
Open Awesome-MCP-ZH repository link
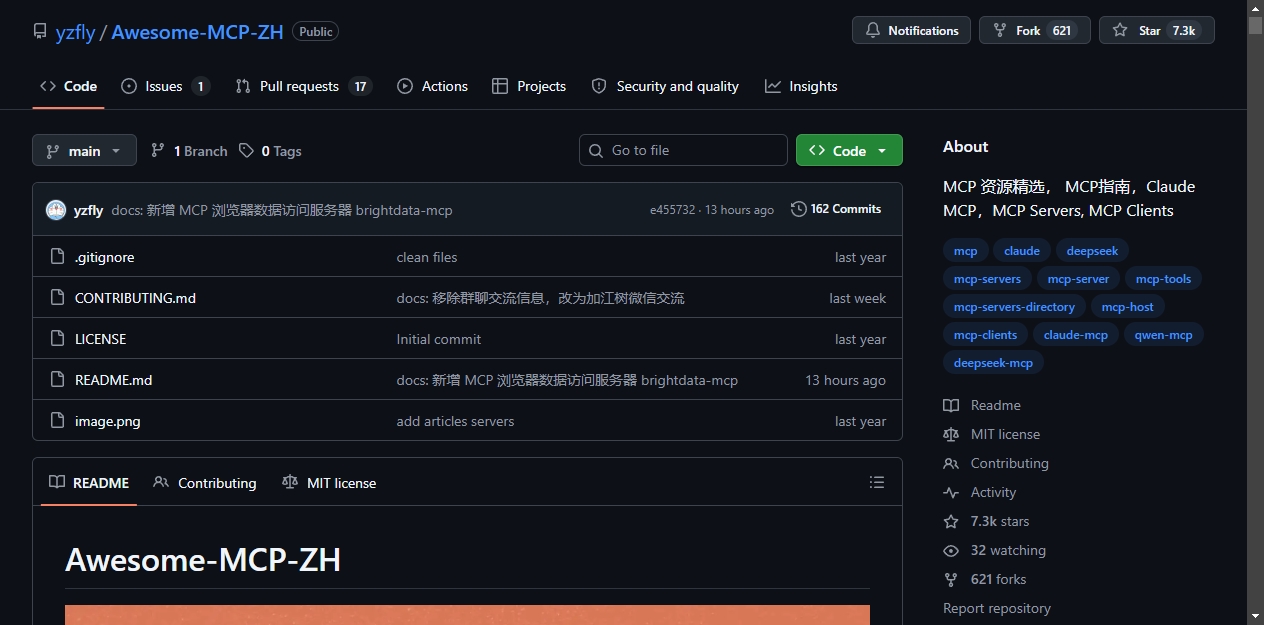click(197, 31)
